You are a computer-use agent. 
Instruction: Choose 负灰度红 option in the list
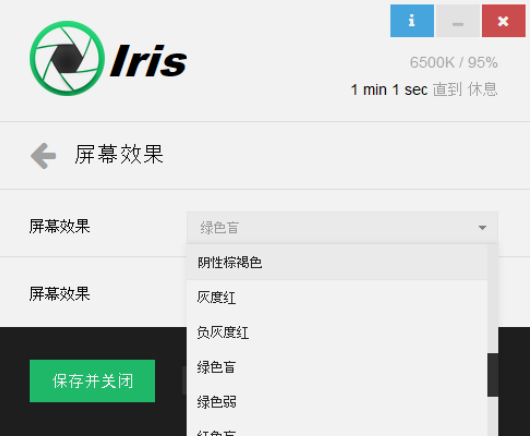point(337,332)
